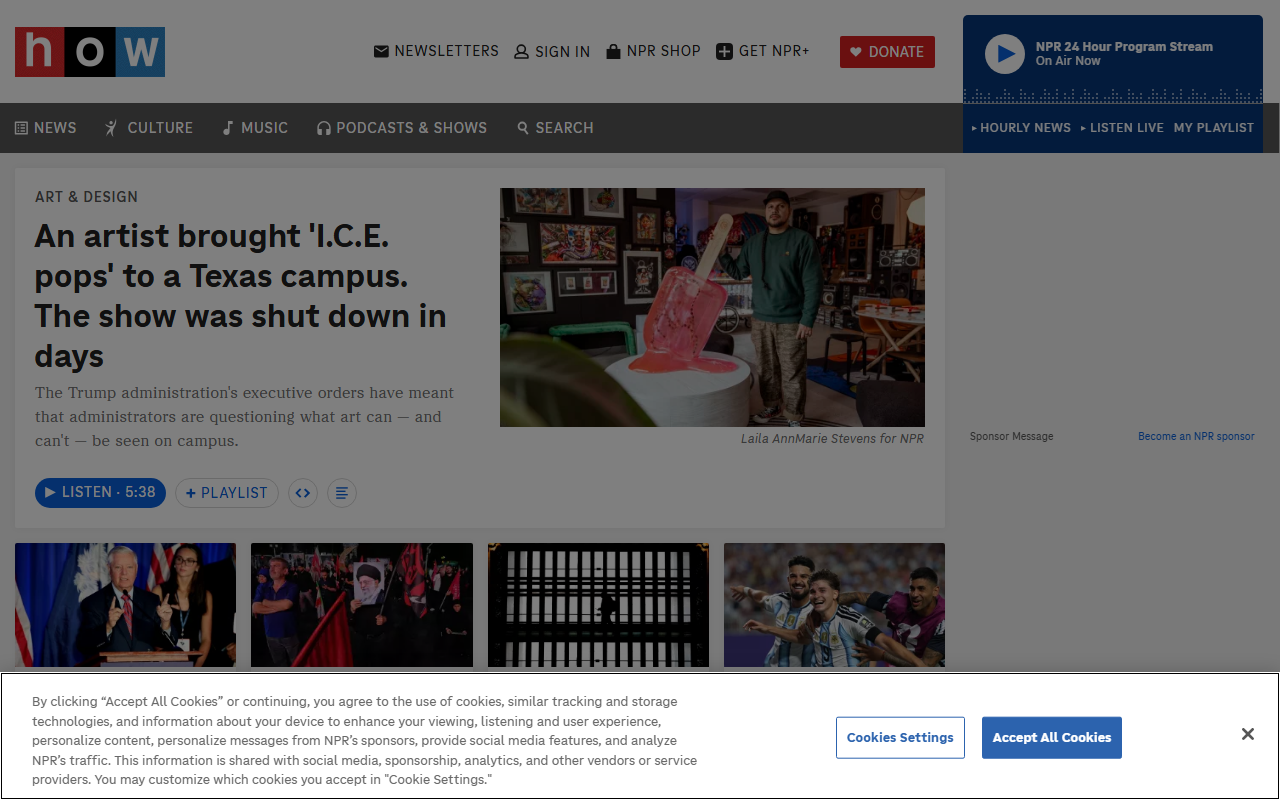1280x800 pixels.
Task: Play Hourly News
Action: coord(1021,128)
